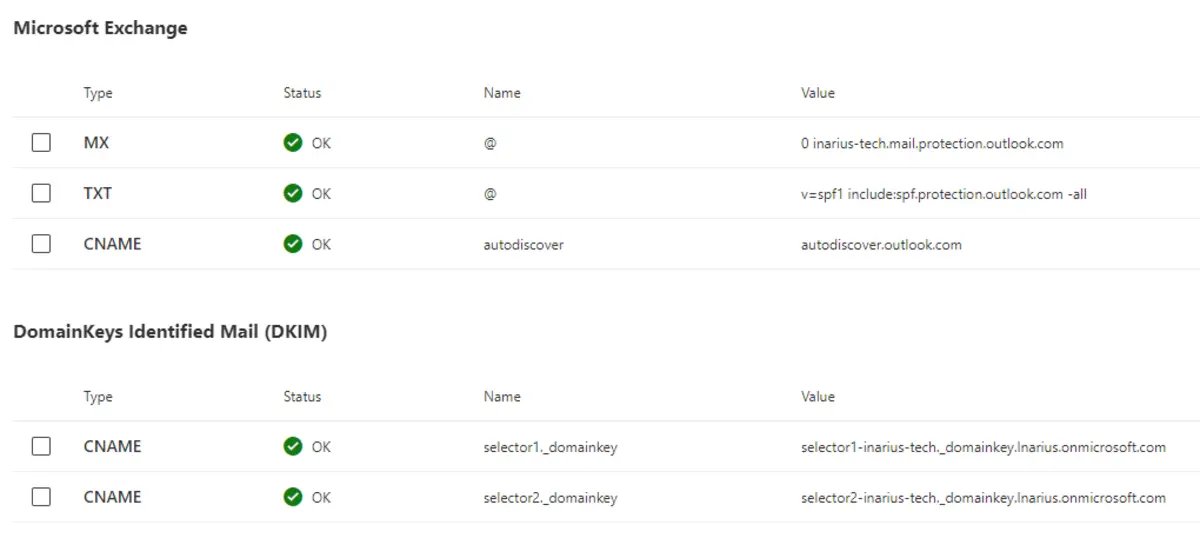Tick the autodiscover CNAME record checkbox

pos(41,244)
